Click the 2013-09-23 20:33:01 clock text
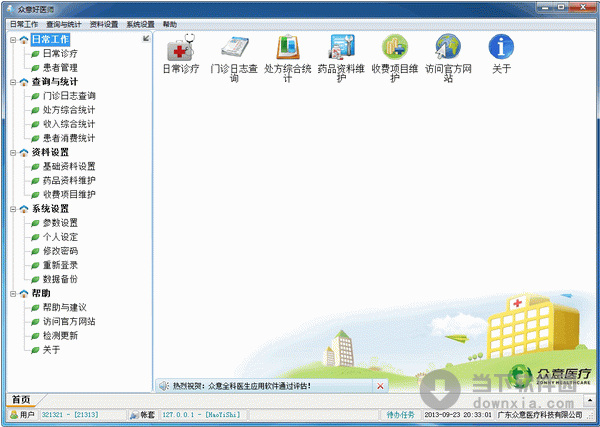600x427 pixels. 458,415
